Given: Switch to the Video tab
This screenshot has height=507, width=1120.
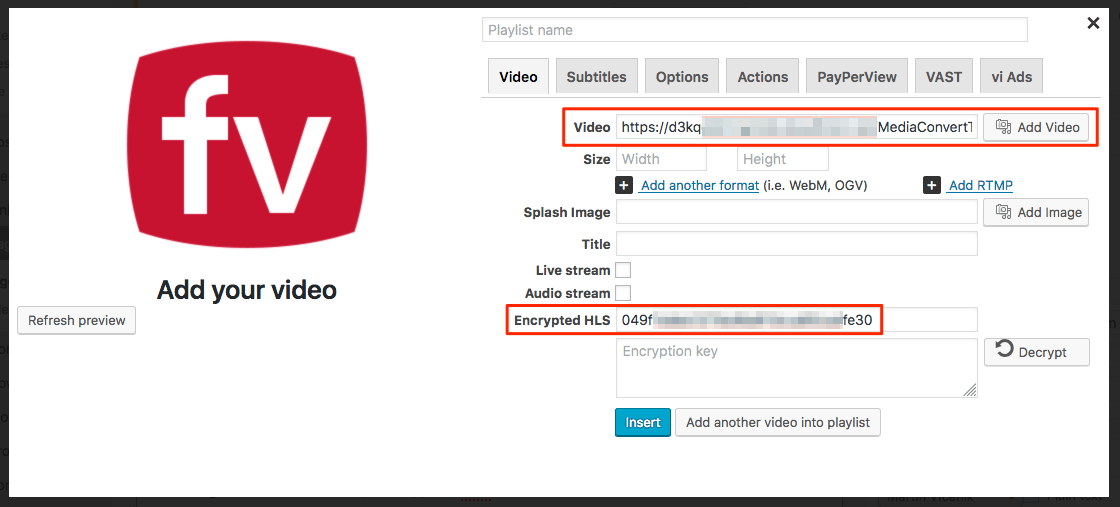Looking at the screenshot, I should tap(519, 76).
